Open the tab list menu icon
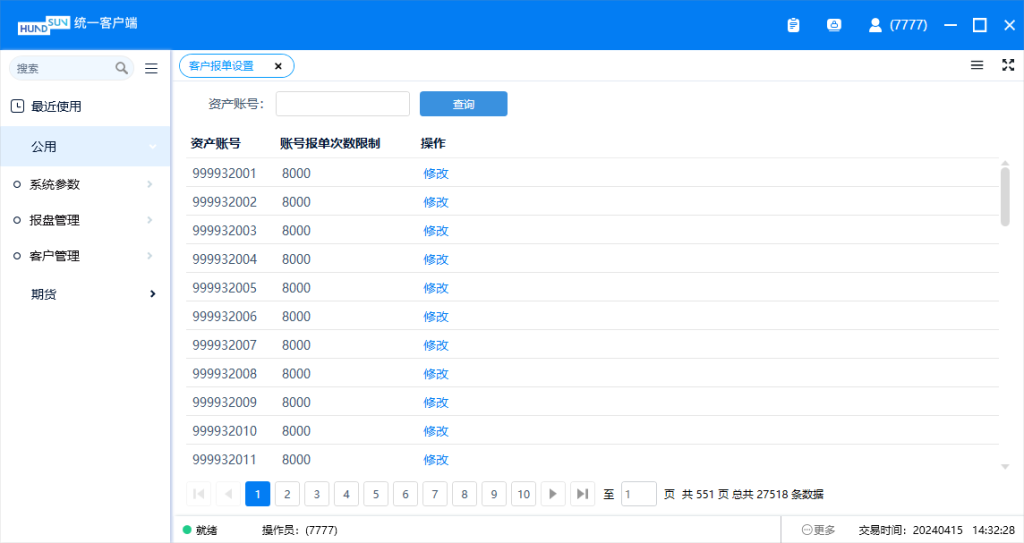 [977, 65]
